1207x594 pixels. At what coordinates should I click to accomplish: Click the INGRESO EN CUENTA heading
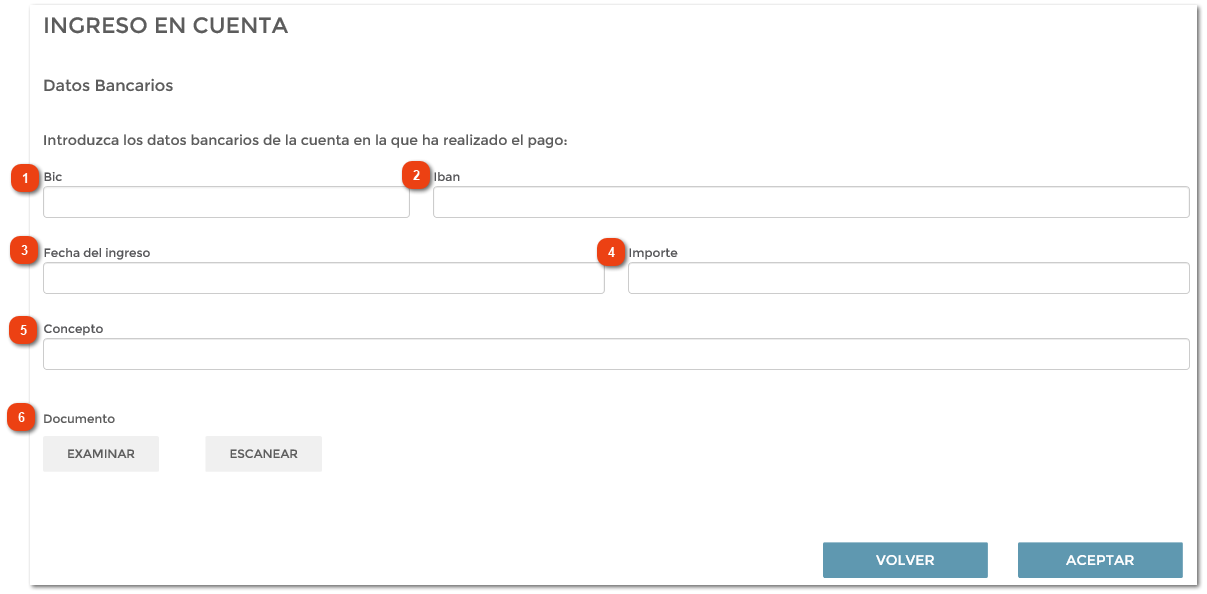click(164, 25)
